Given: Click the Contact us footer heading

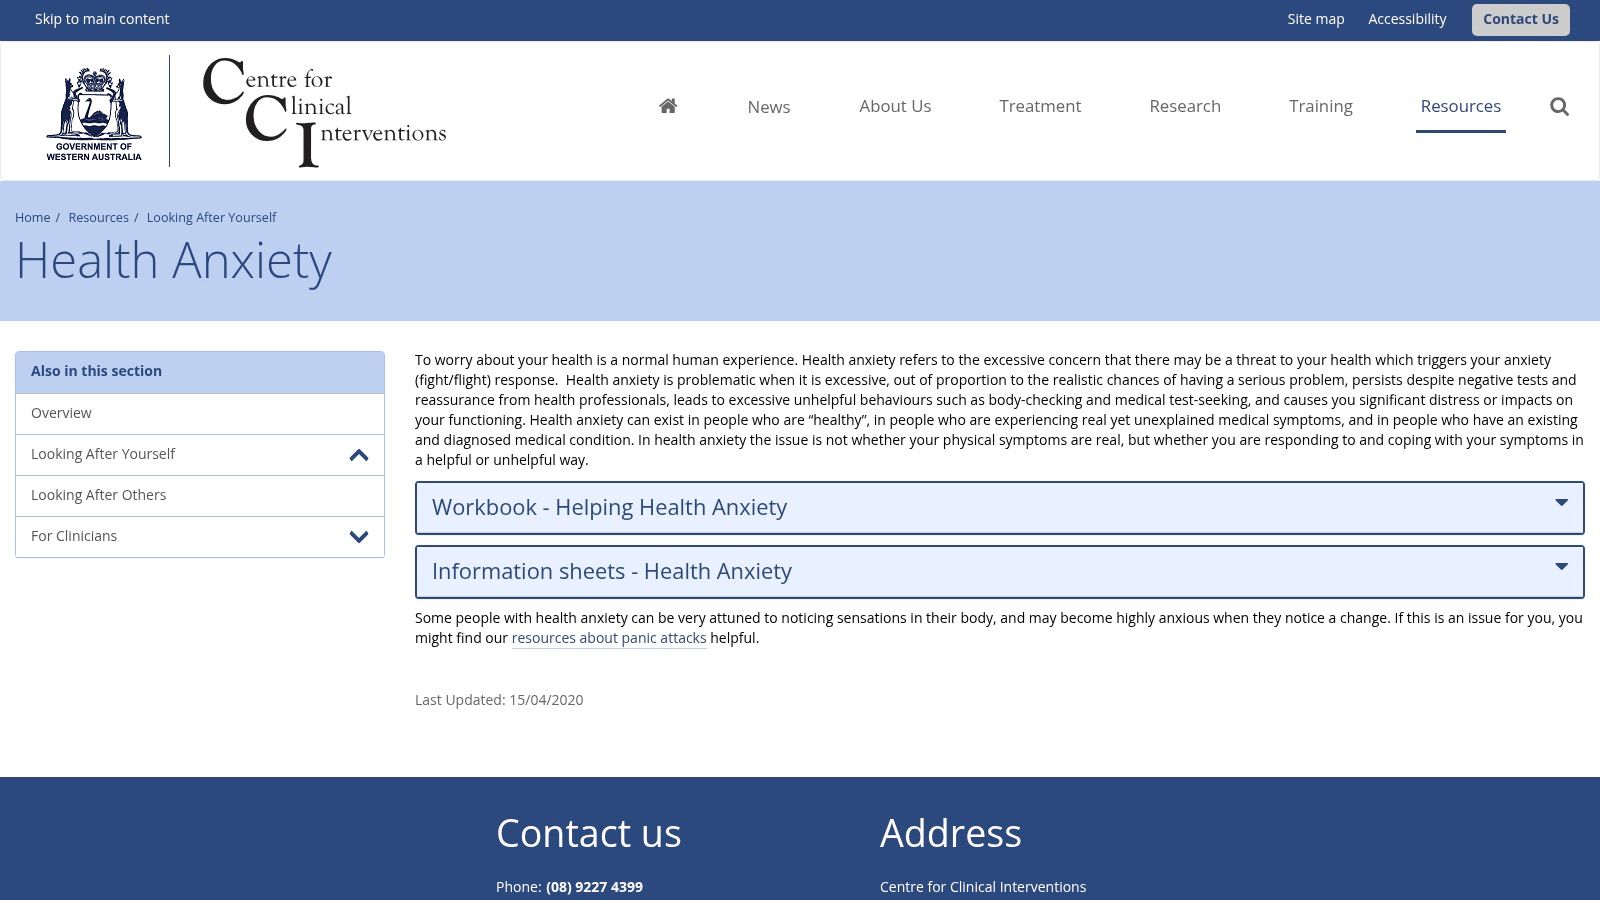Looking at the screenshot, I should 588,833.
